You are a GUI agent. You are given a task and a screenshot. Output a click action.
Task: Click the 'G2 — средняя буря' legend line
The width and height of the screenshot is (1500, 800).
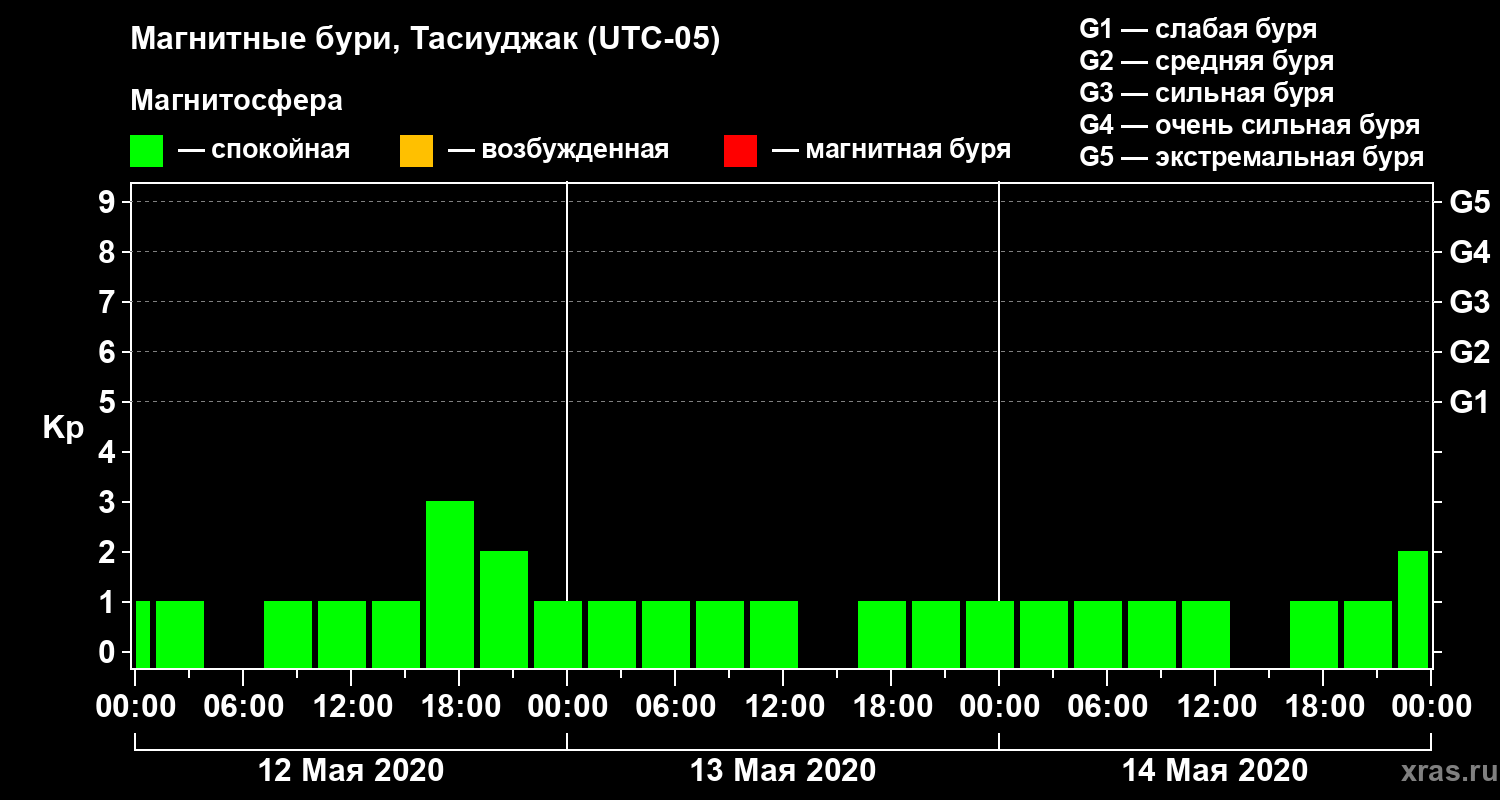1207,61
